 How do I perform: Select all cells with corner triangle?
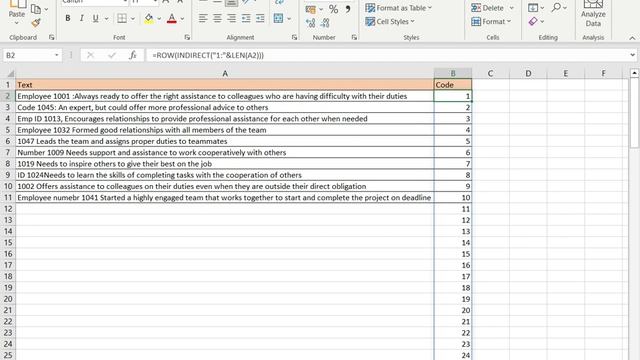(11, 74)
